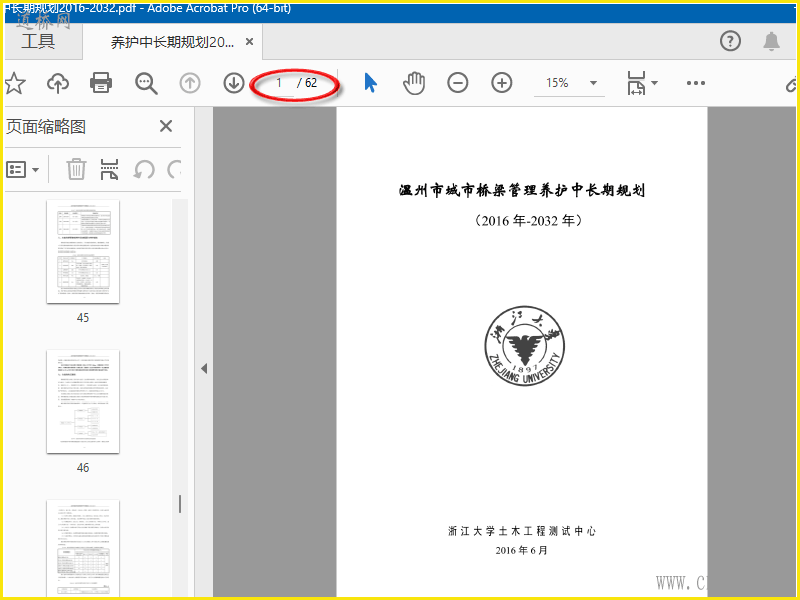Open the notifications bell icon
This screenshot has height=600, width=800.
pos(771,41)
